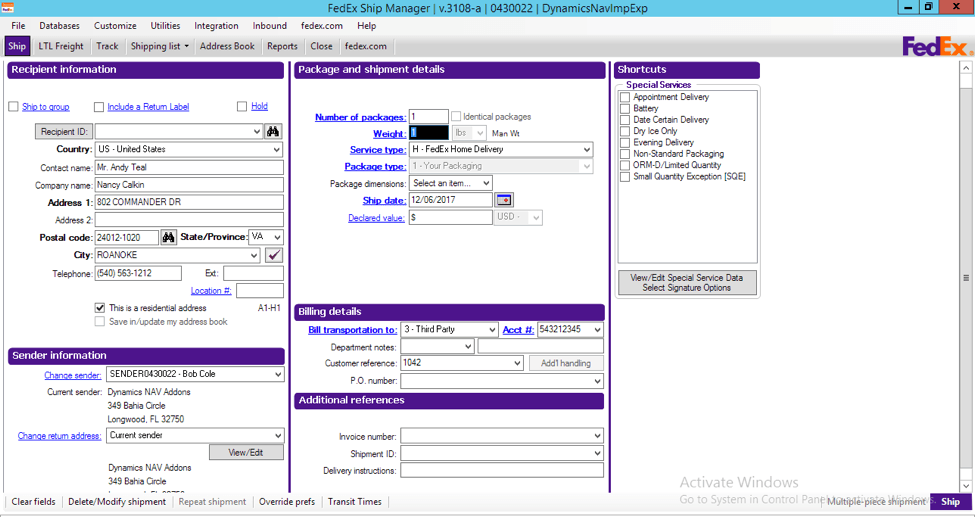Screen dimensions: 975x517
Task: Switch to the Track tab
Action: coord(107,46)
